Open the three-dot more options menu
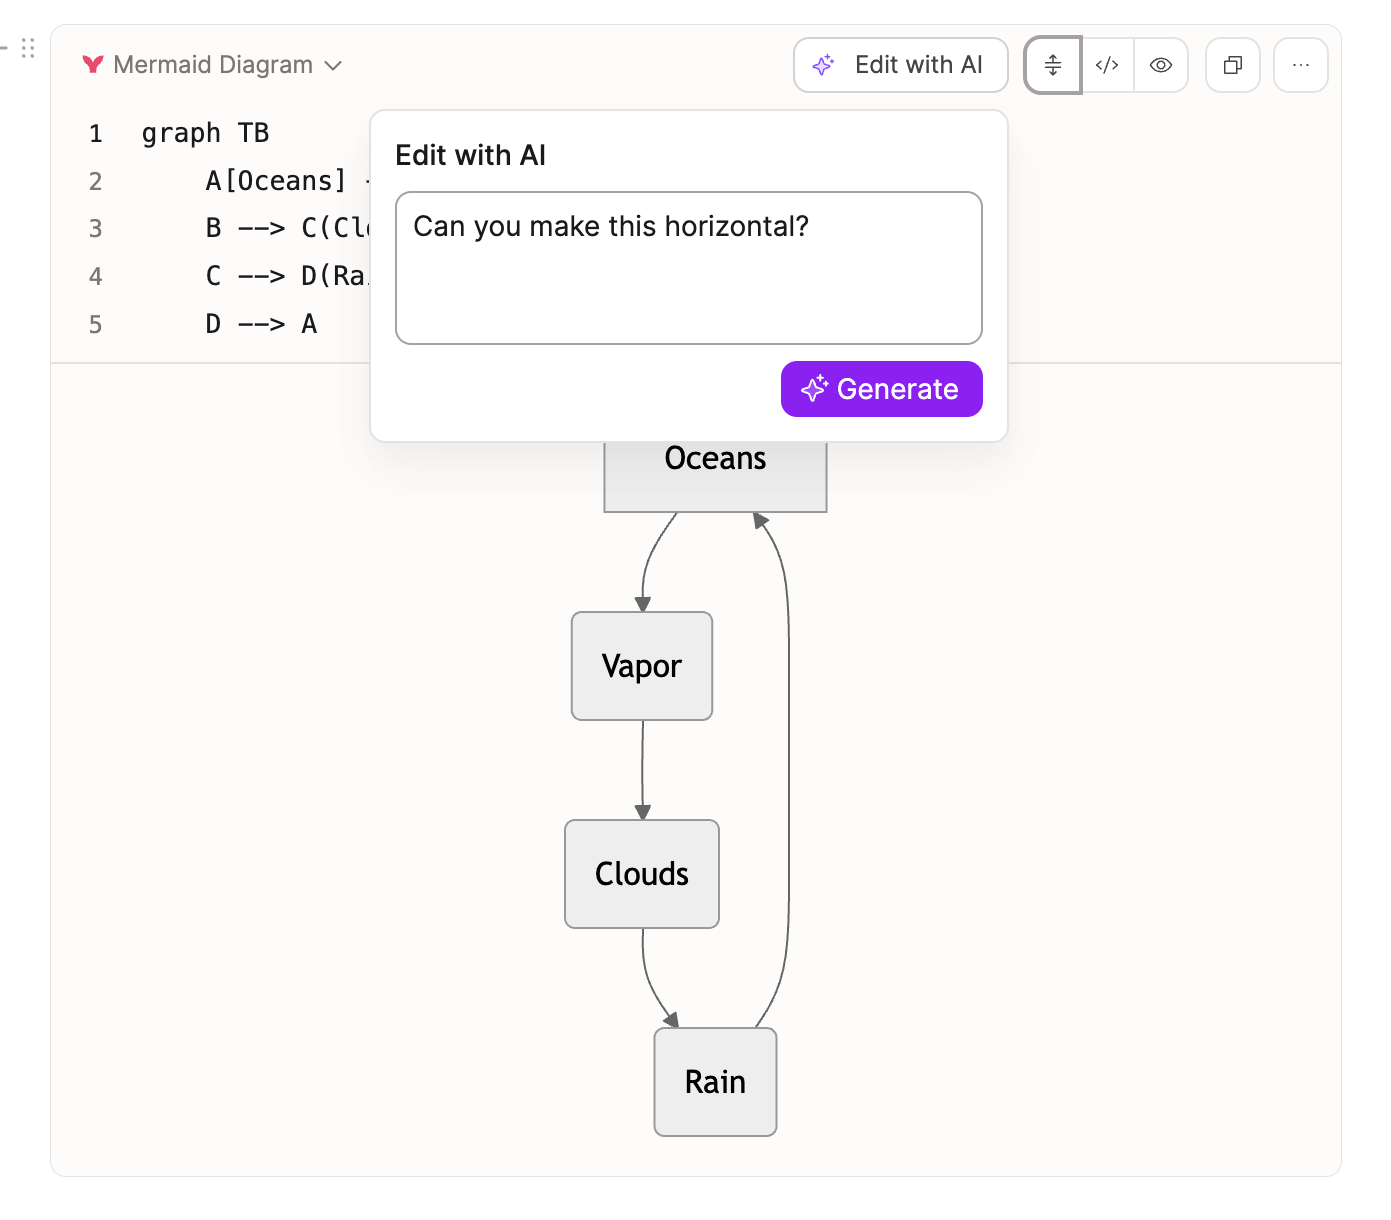This screenshot has height=1220, width=1391. point(1300,66)
